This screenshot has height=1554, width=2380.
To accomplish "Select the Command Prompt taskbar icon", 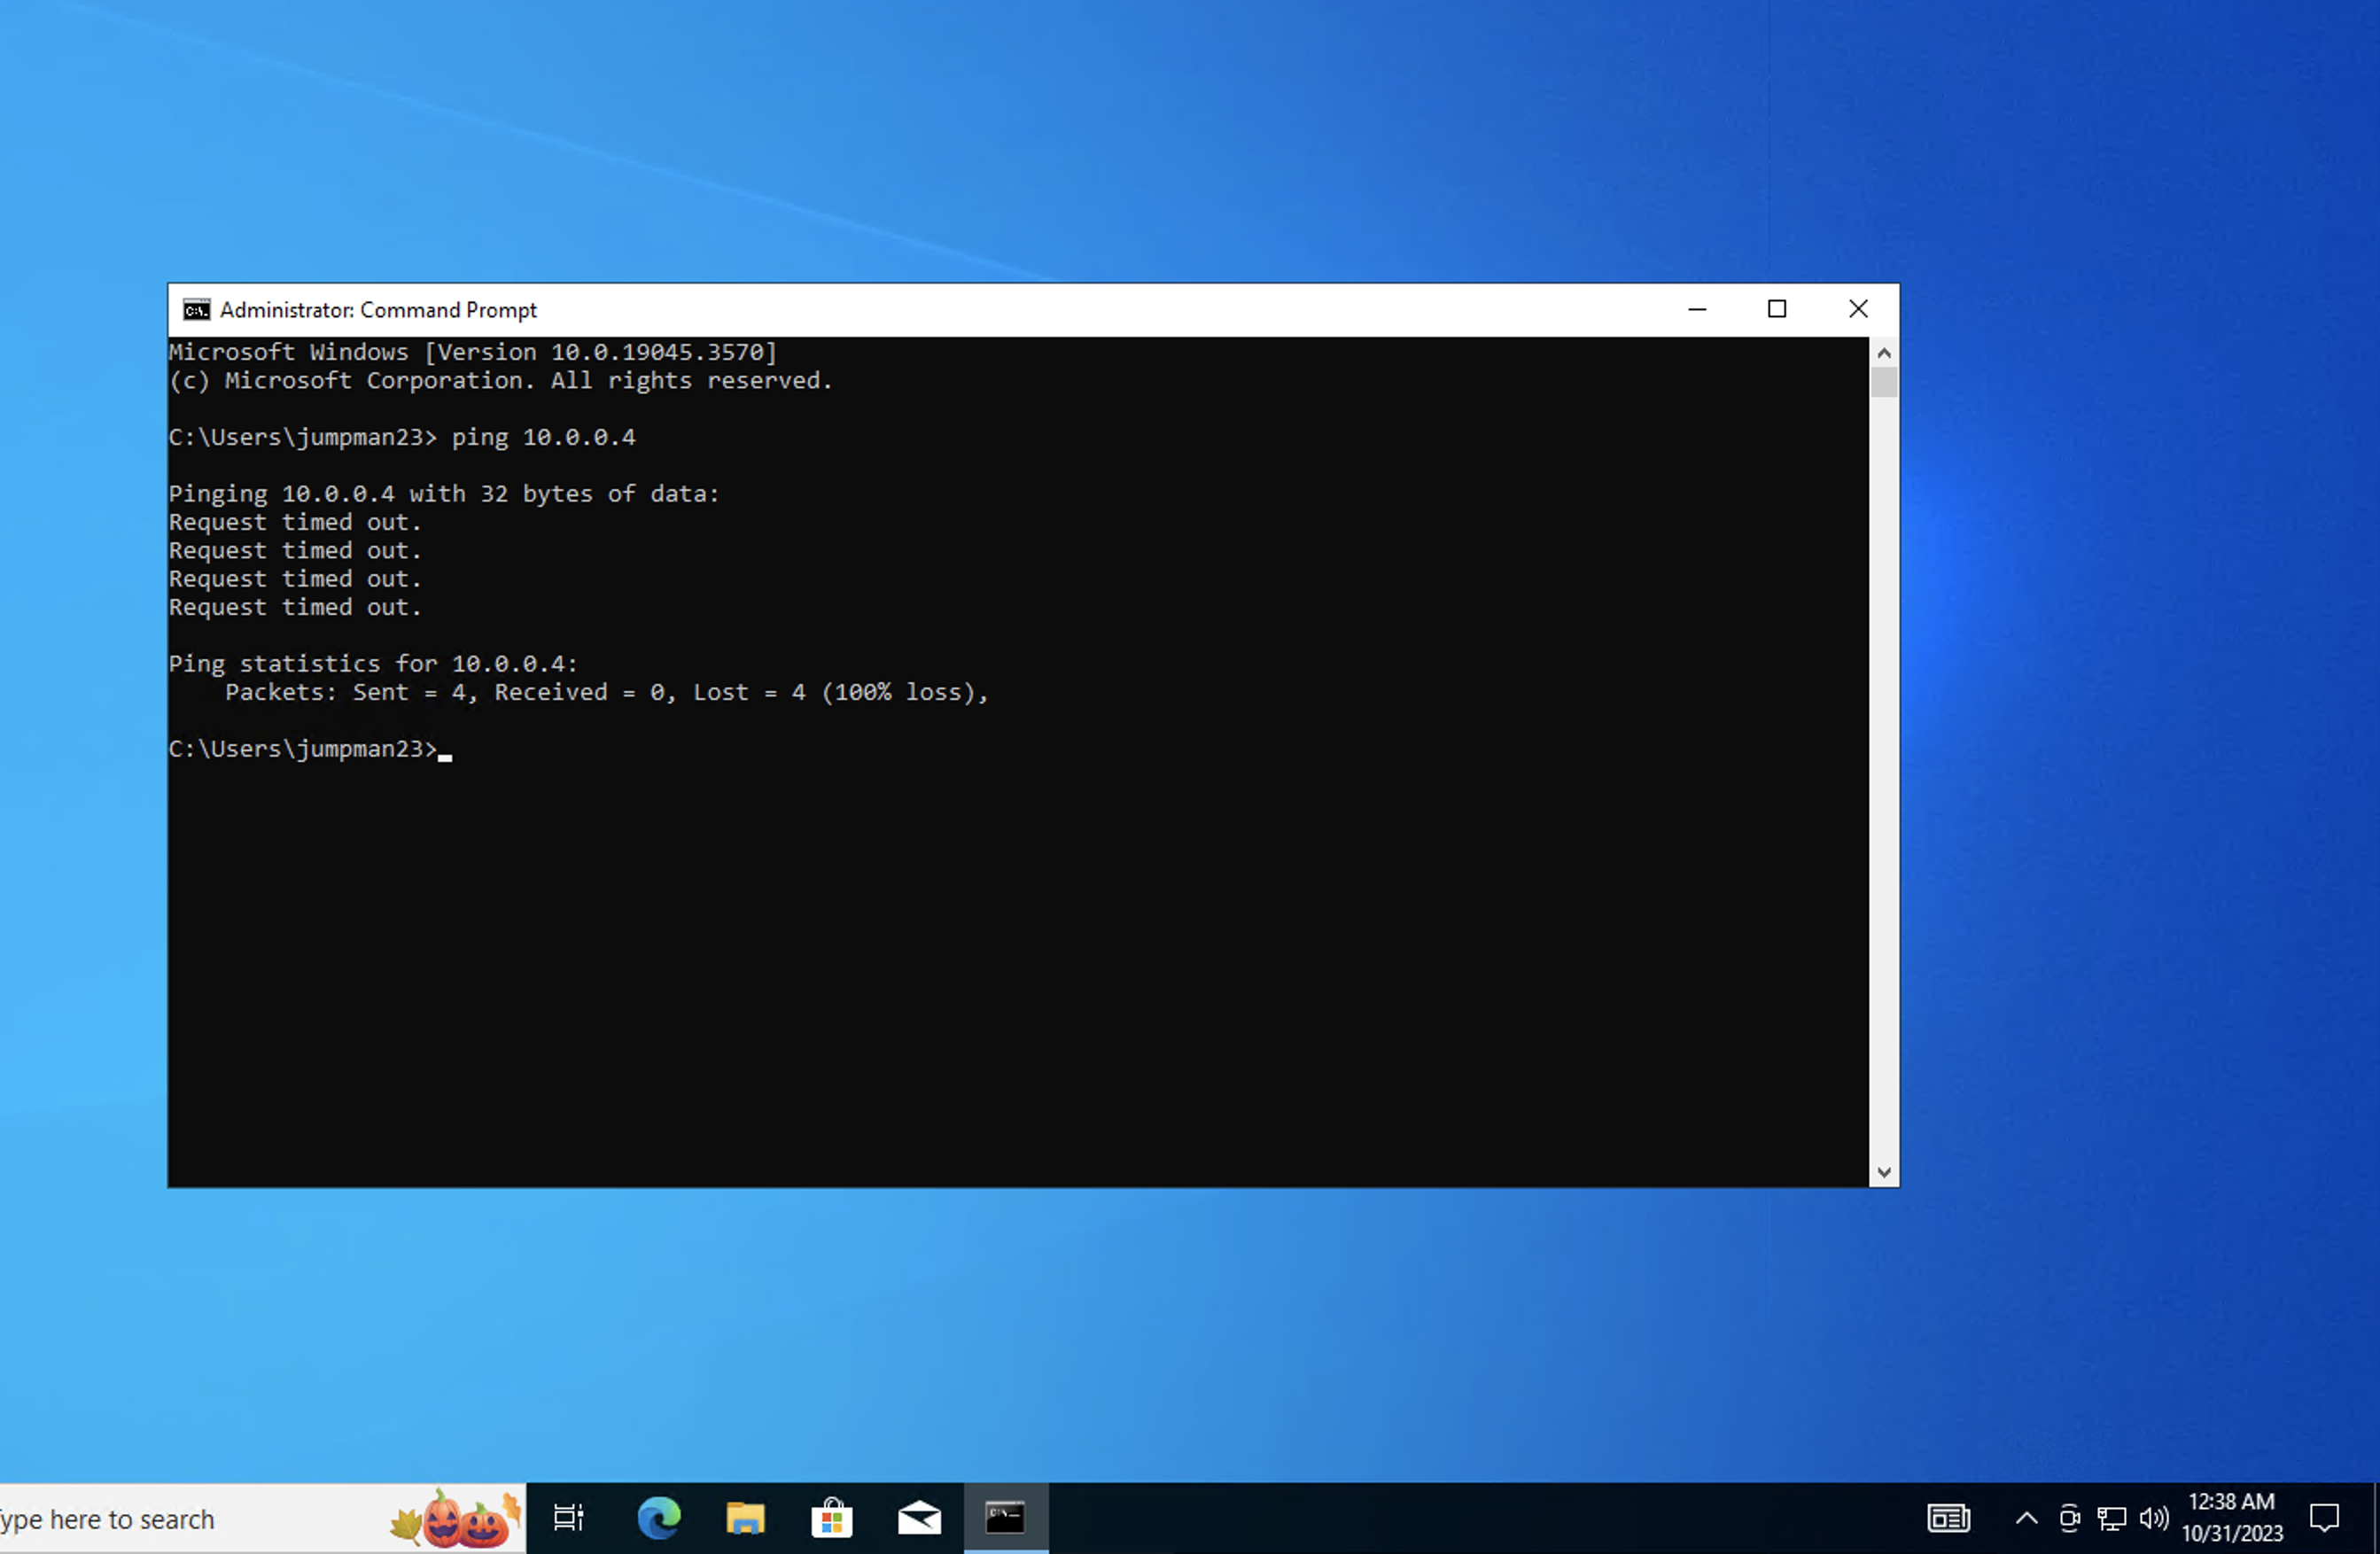I will (x=1005, y=1518).
